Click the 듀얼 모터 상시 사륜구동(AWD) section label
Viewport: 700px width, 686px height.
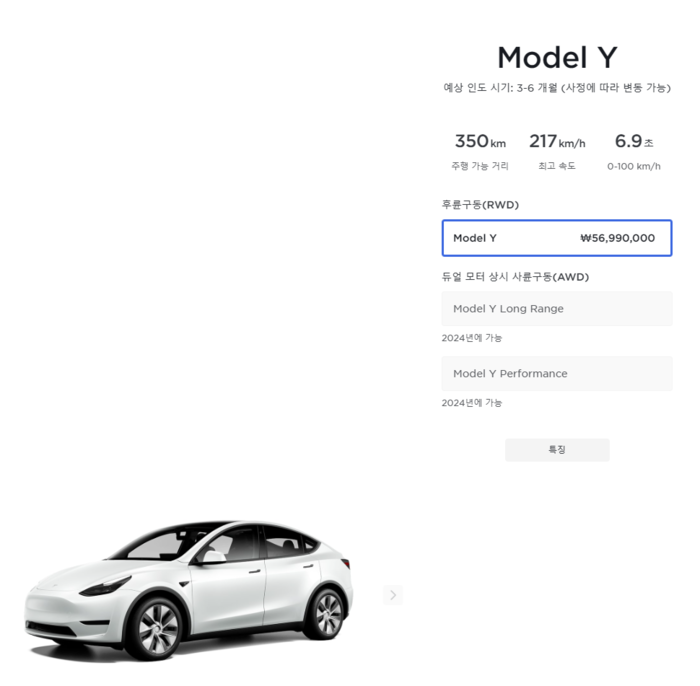tap(515, 277)
